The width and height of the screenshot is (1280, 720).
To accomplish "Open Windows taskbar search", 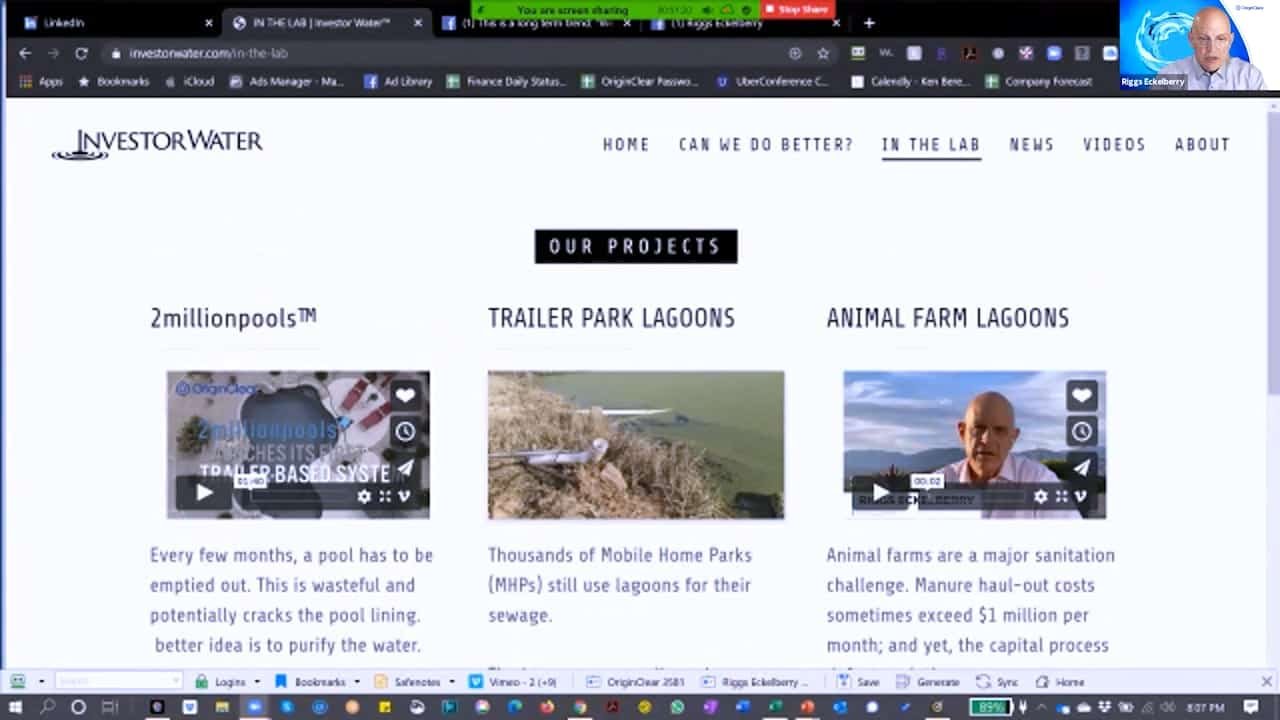I will click(x=47, y=707).
